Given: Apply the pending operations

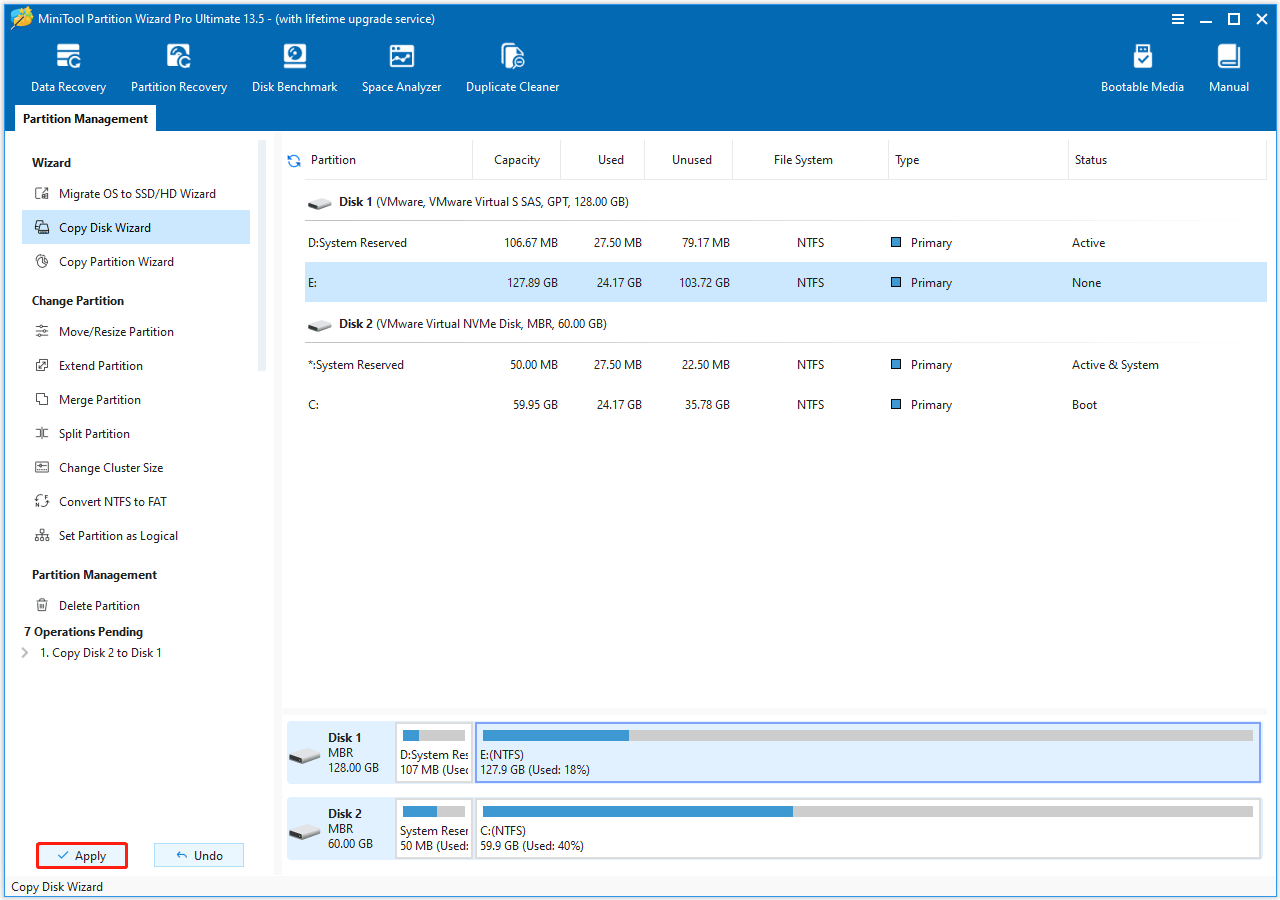Looking at the screenshot, I should [x=81, y=855].
